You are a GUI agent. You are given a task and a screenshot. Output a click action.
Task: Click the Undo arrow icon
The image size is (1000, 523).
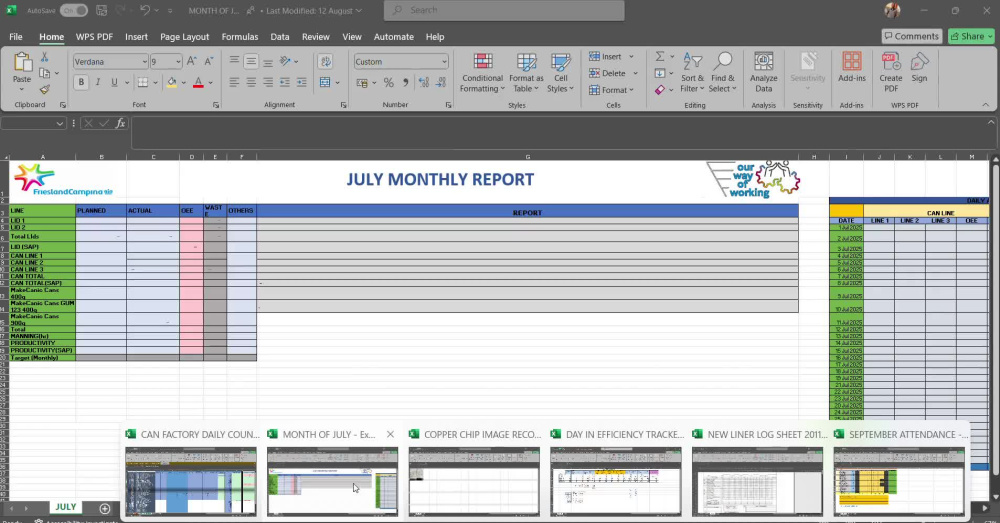tap(145, 10)
